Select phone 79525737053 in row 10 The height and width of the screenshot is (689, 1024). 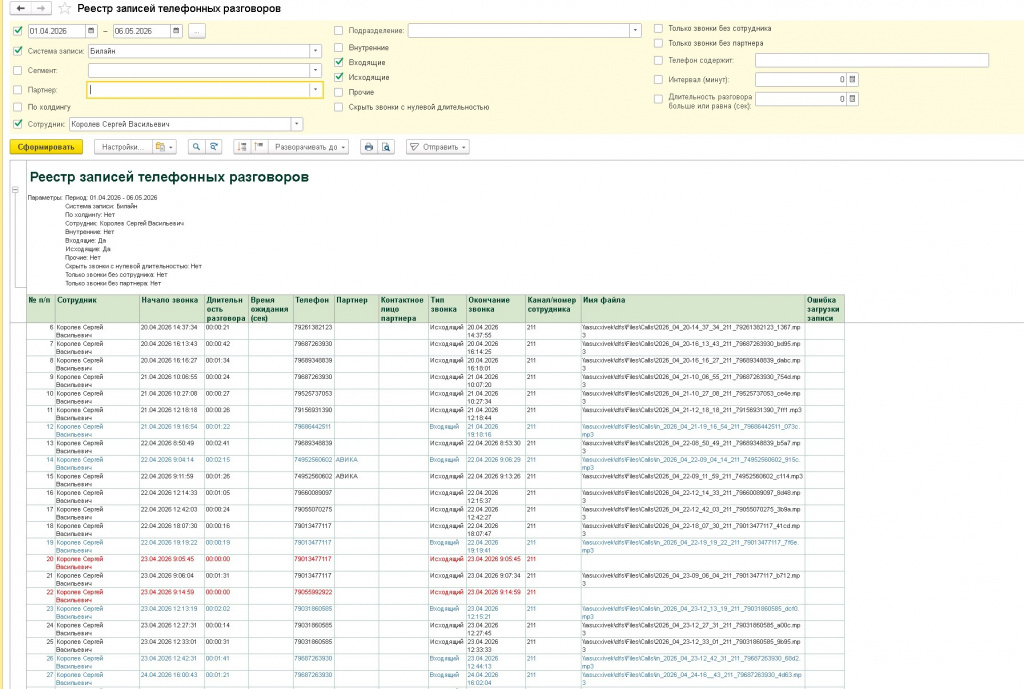[313, 394]
